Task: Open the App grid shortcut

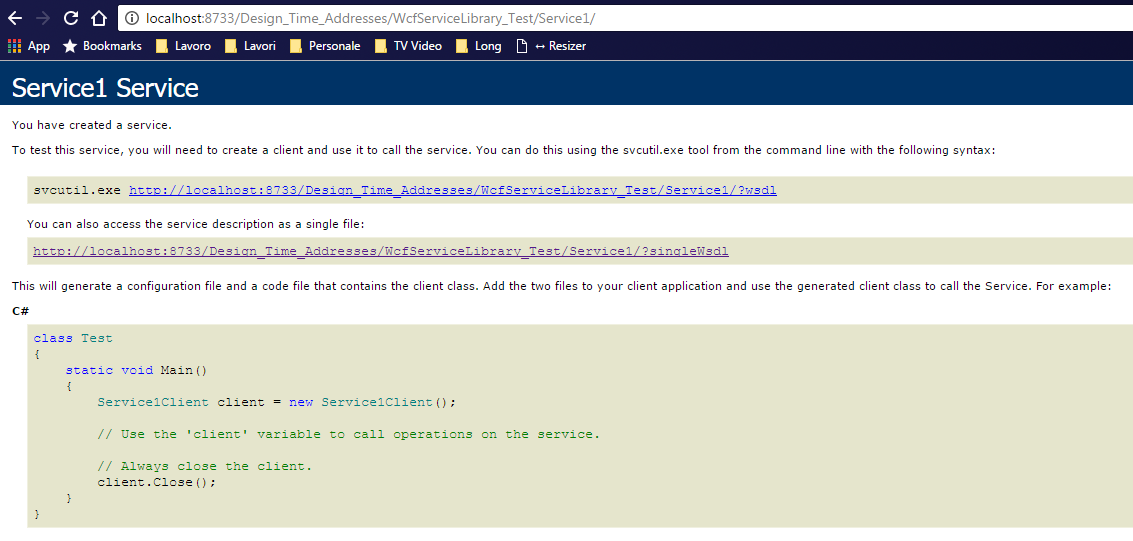Action: (28, 46)
